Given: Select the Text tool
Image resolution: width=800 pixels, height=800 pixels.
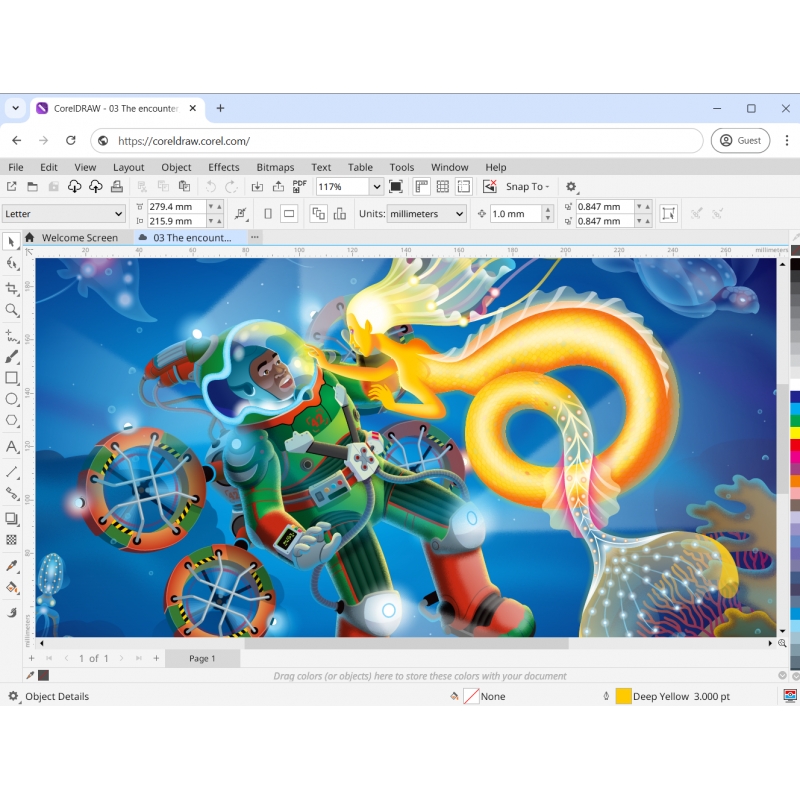Looking at the screenshot, I should pos(11,446).
